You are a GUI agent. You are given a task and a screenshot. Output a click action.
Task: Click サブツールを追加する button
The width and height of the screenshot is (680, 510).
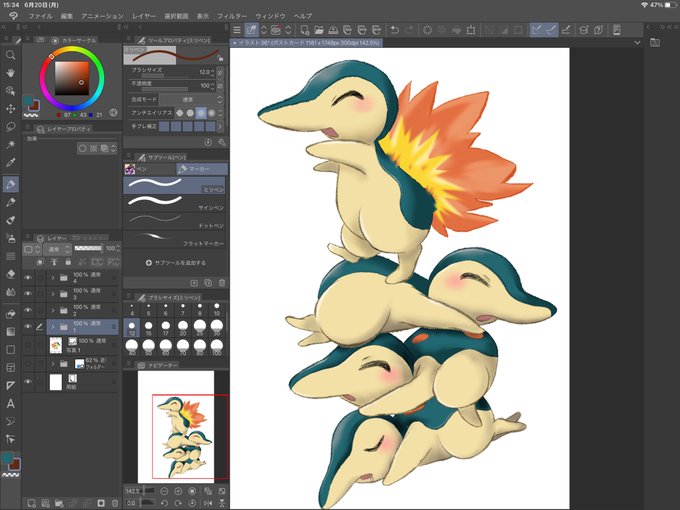coord(176,262)
